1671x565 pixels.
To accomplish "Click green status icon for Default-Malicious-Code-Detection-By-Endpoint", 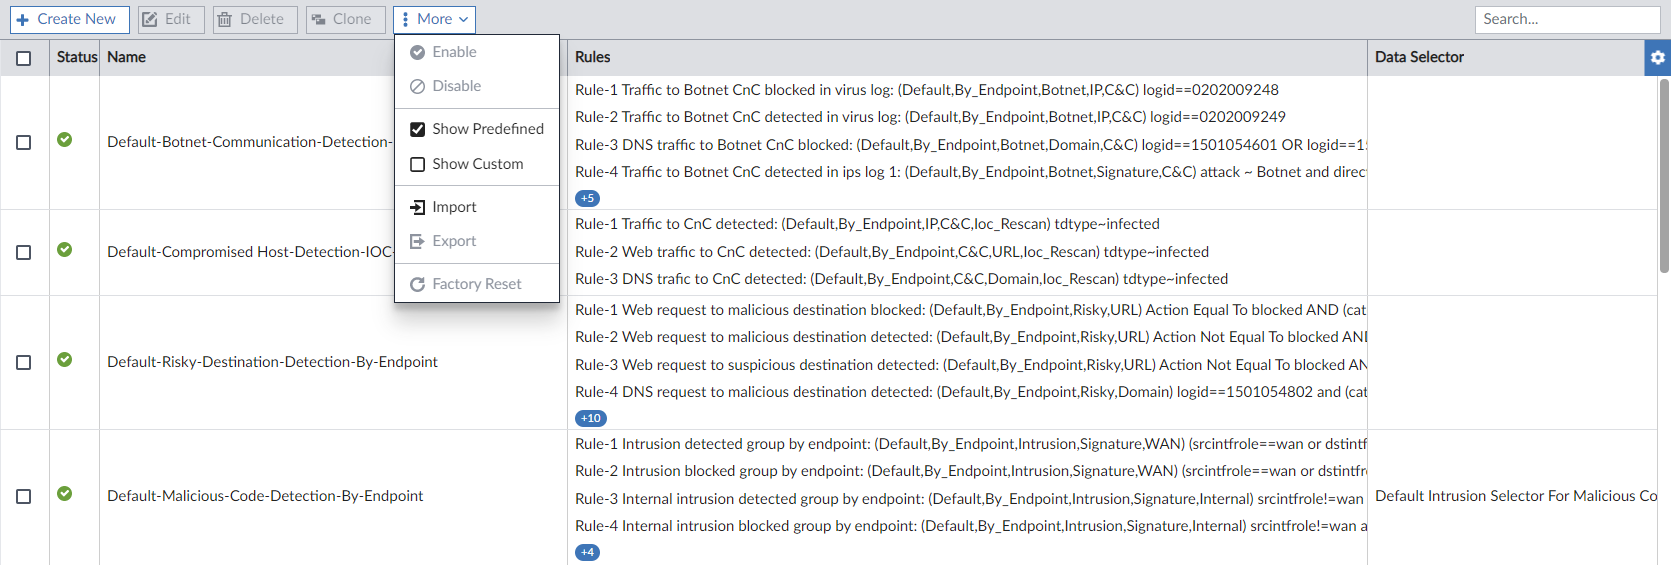I will 64,494.
